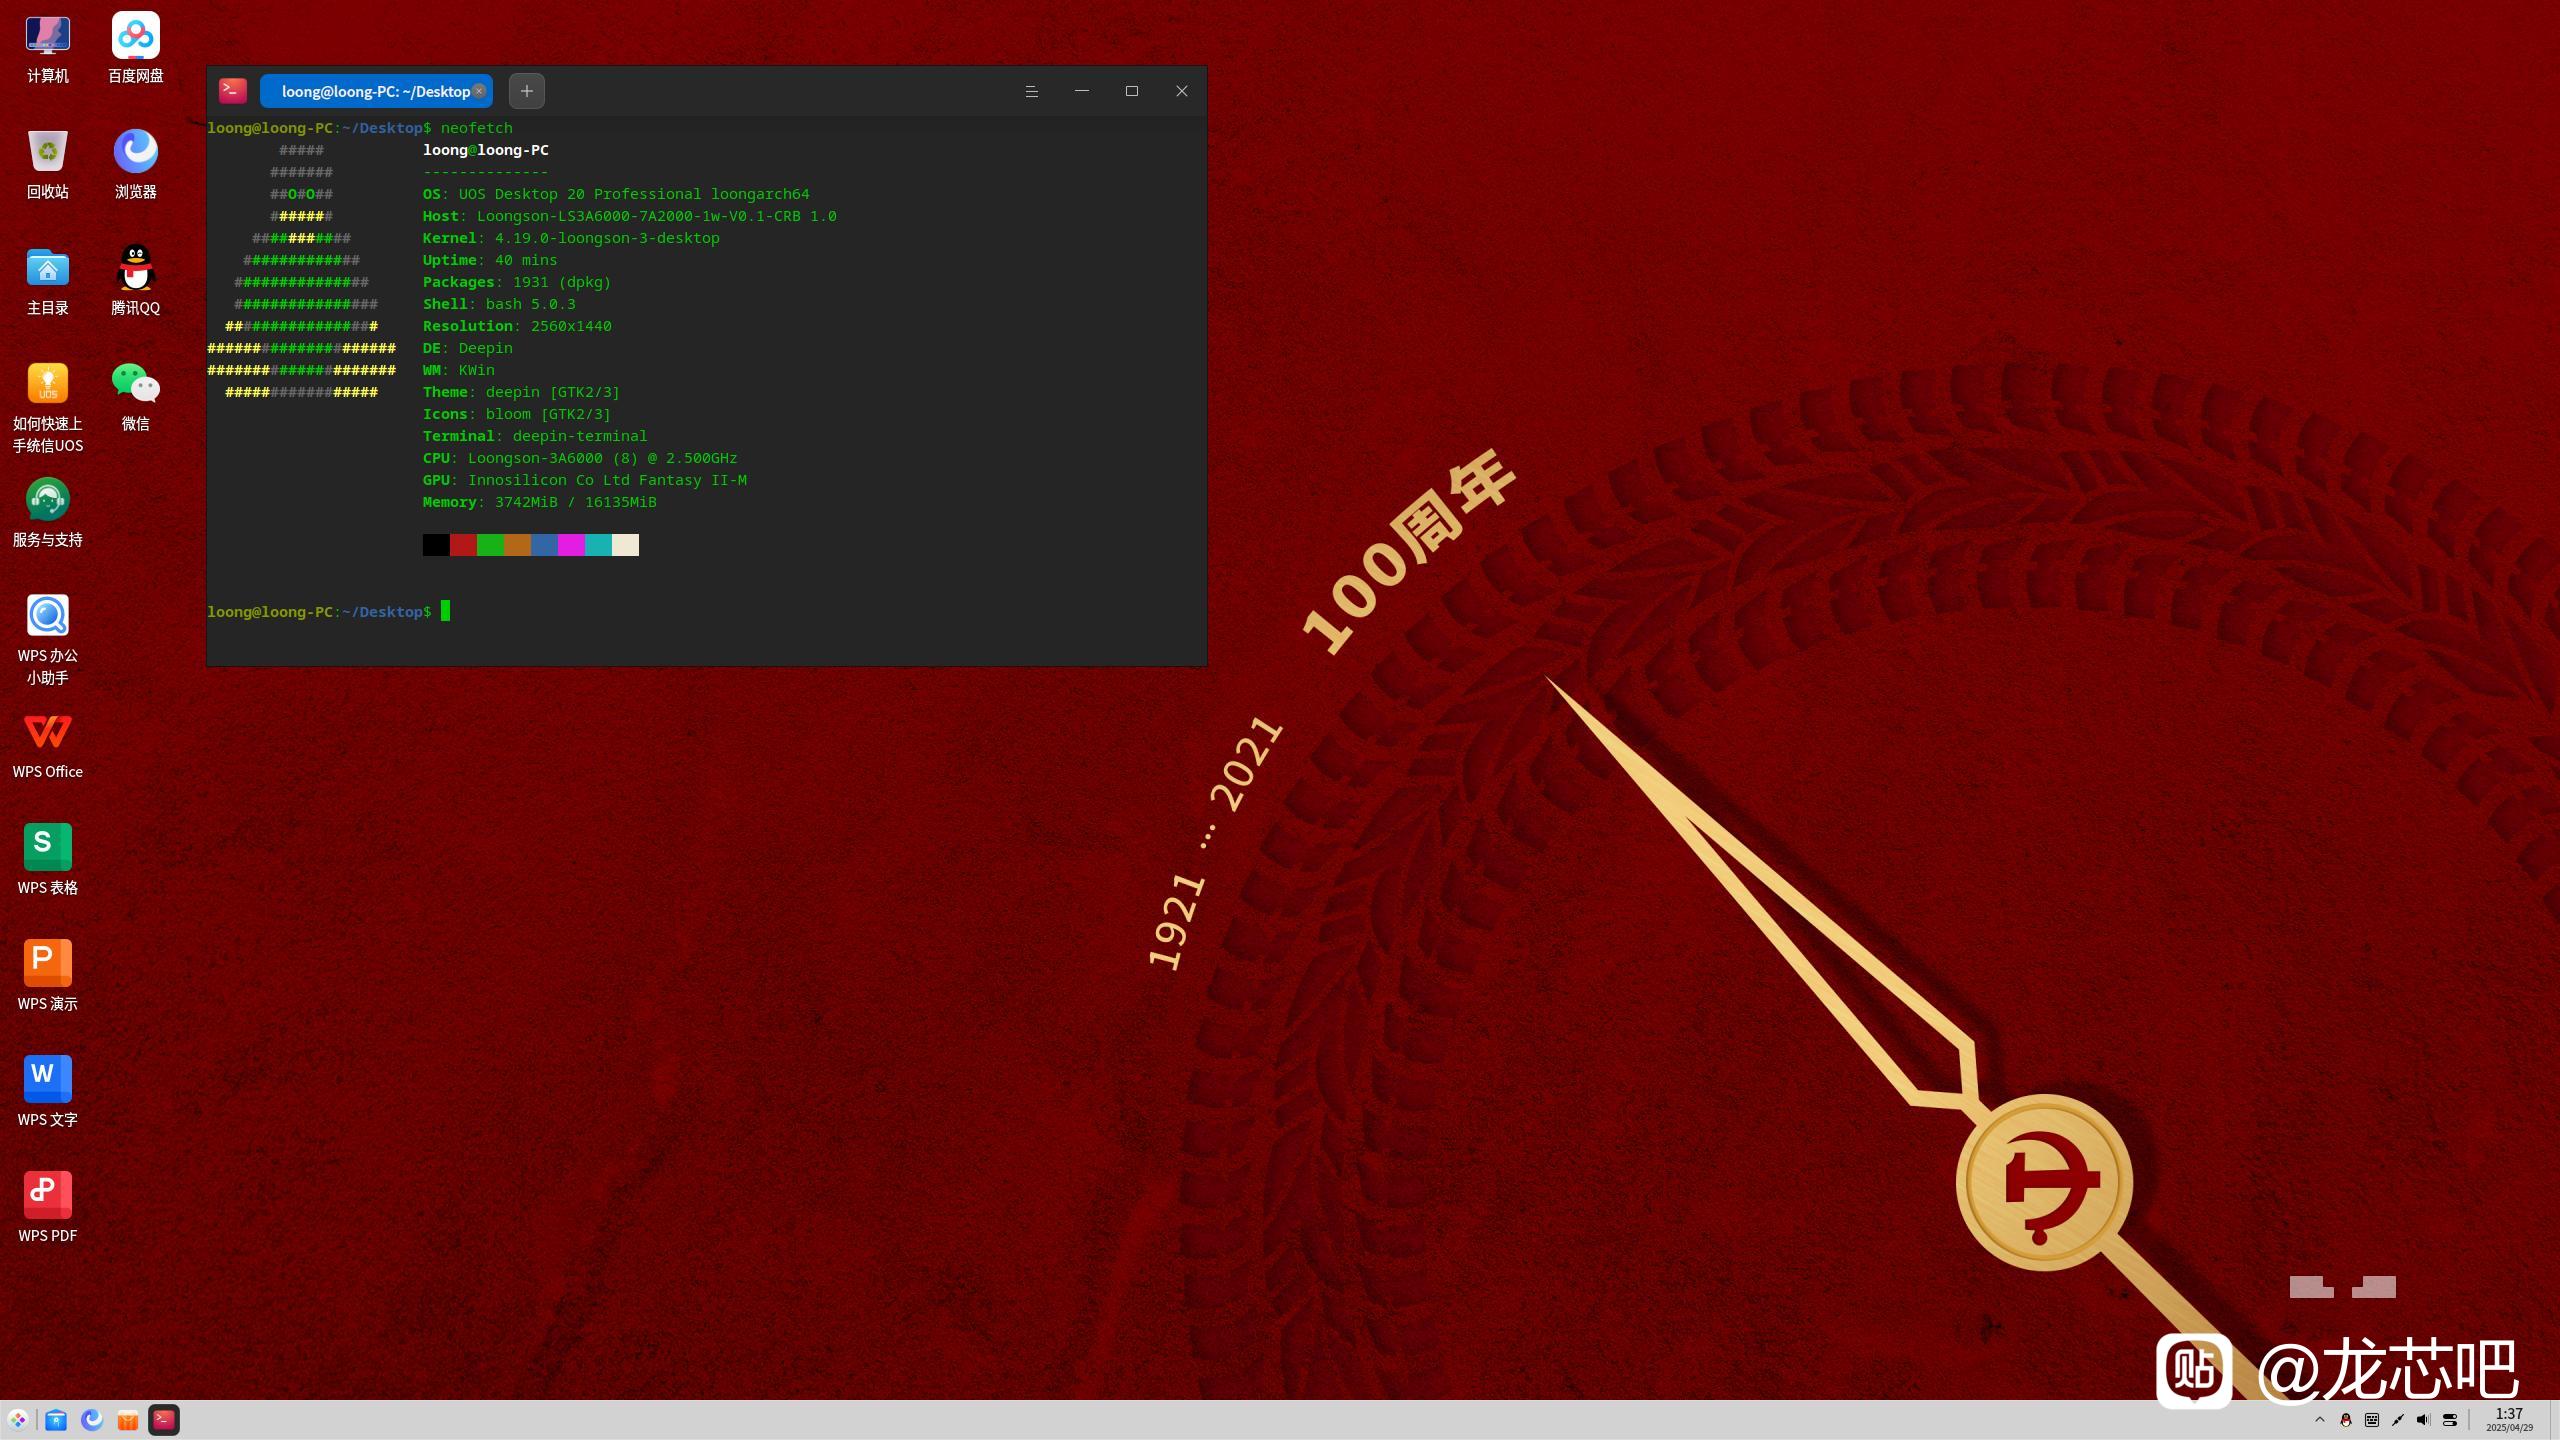Open the app store from the taskbar

tap(128, 1420)
